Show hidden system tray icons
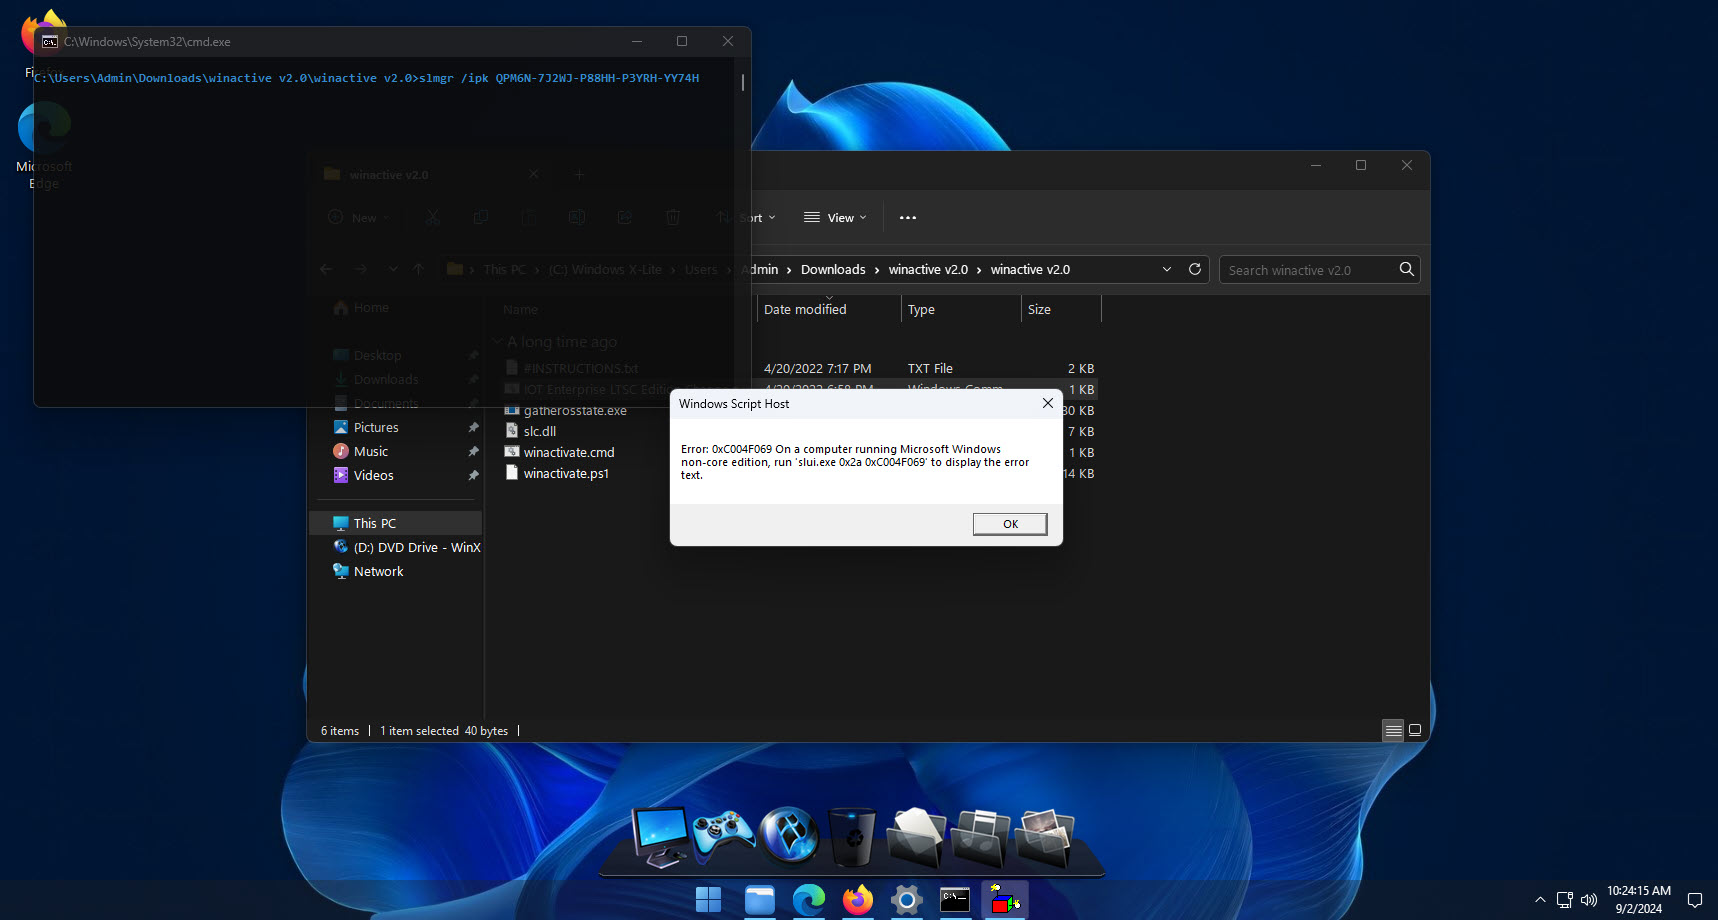Screen dimensions: 1718x920 pyautogui.click(x=1540, y=900)
